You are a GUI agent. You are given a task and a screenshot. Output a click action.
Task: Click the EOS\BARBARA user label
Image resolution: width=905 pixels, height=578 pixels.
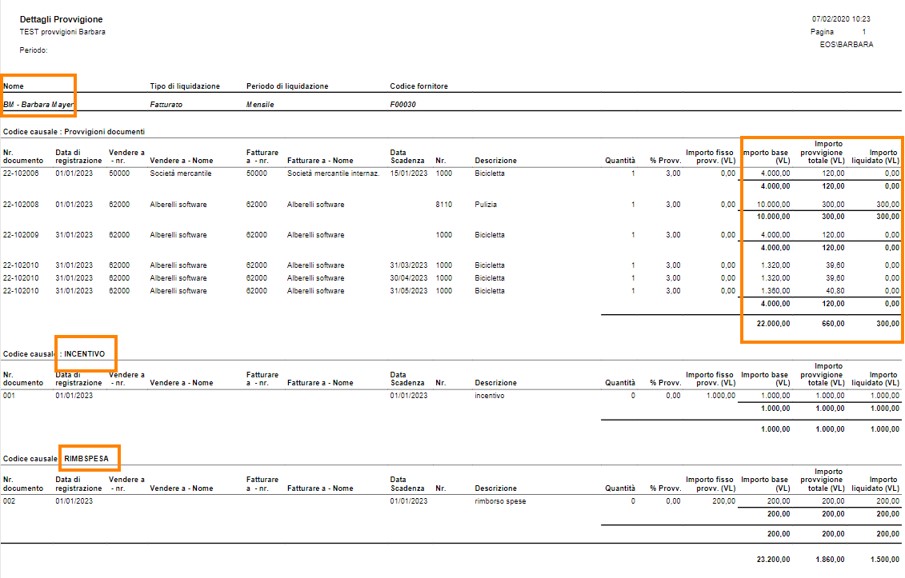click(845, 45)
